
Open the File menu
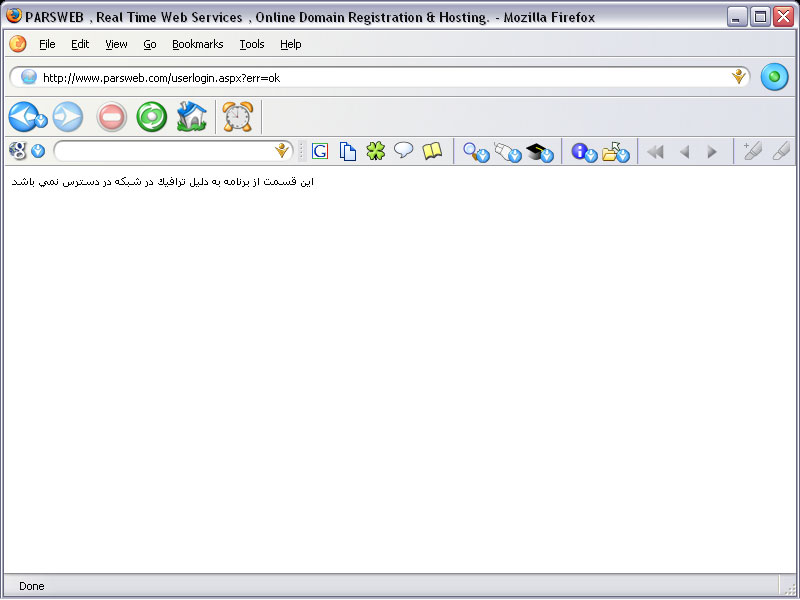click(x=47, y=44)
